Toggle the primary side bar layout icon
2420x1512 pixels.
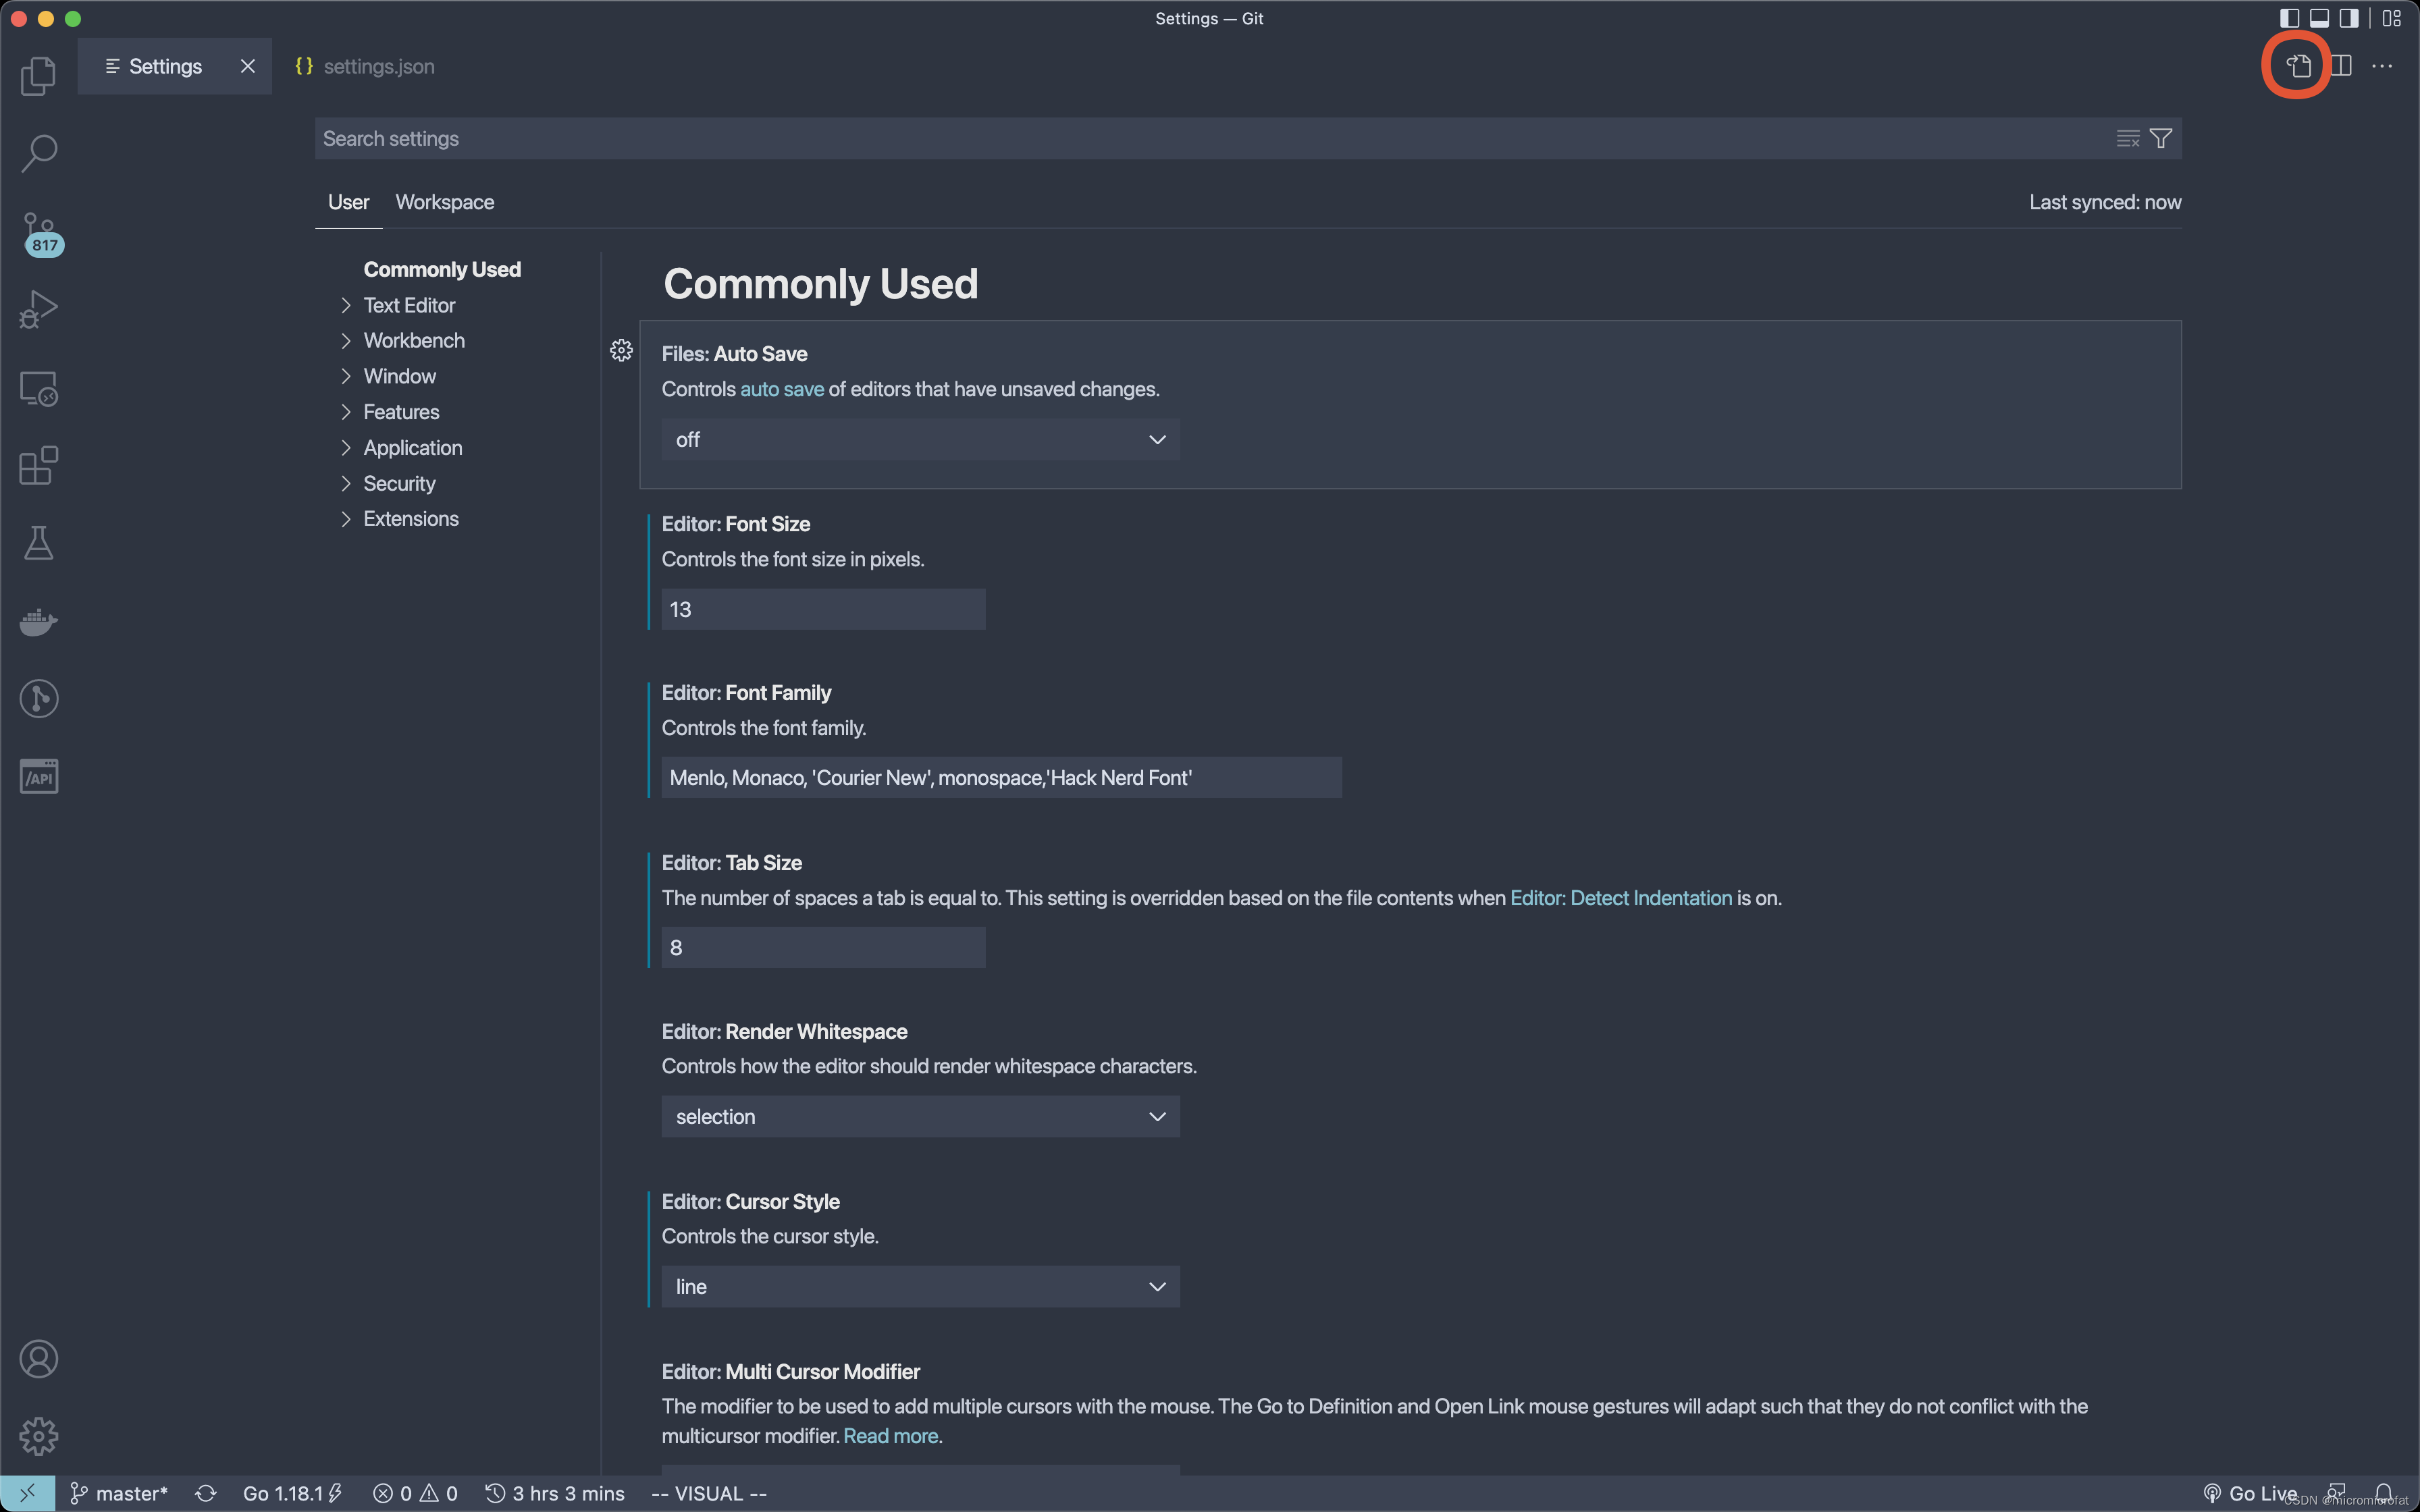click(2289, 18)
